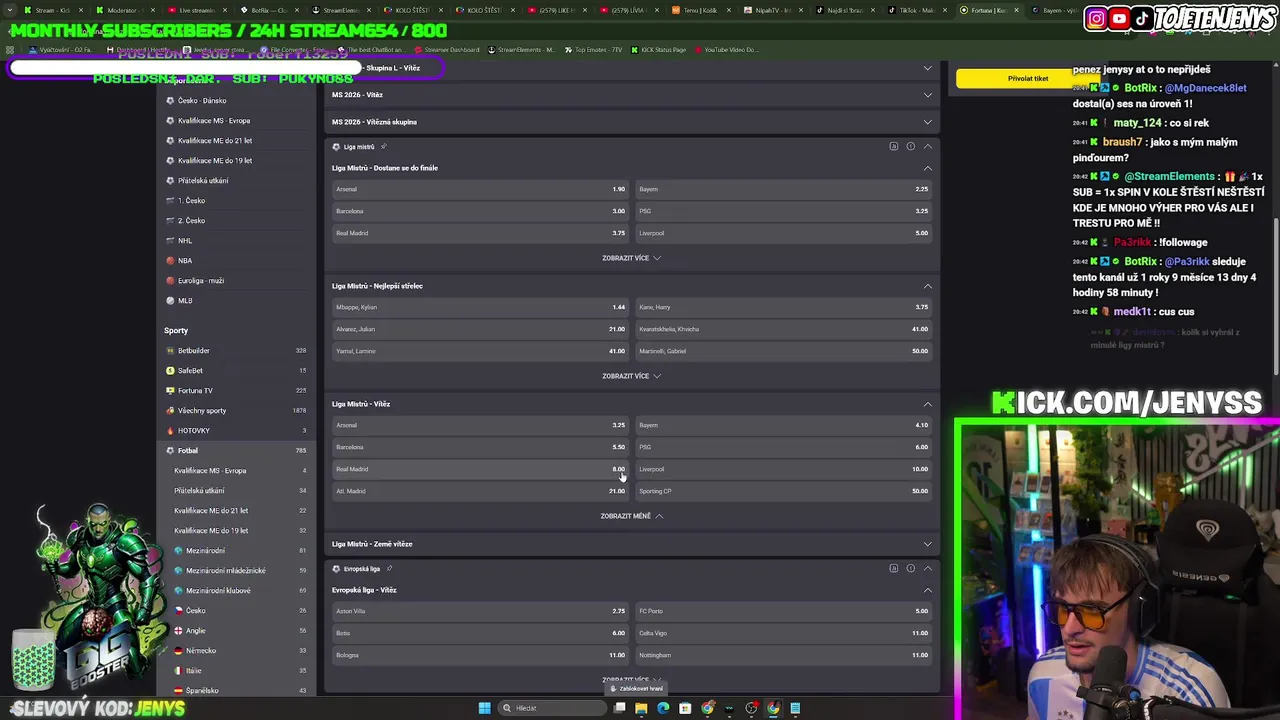1280x720 pixels.
Task: Open SafeBet in the Sporty list
Action: click(x=236, y=371)
